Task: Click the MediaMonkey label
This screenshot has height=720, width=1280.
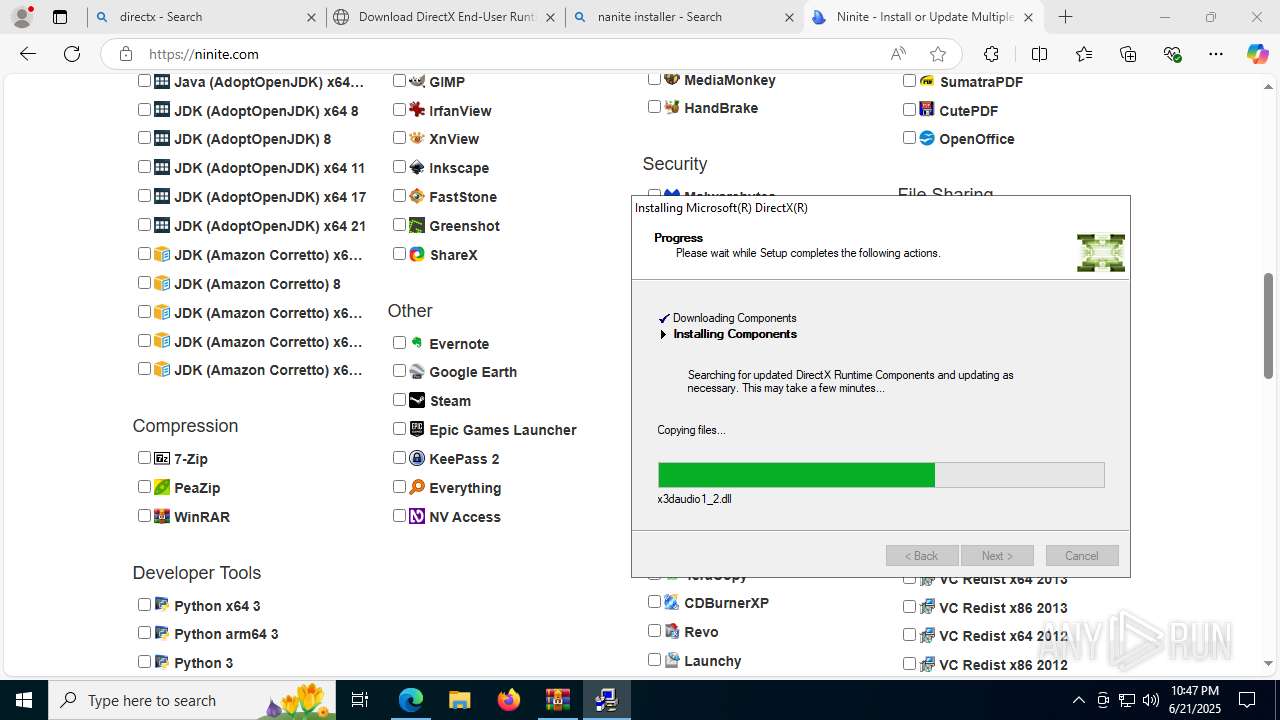Action: (x=730, y=80)
